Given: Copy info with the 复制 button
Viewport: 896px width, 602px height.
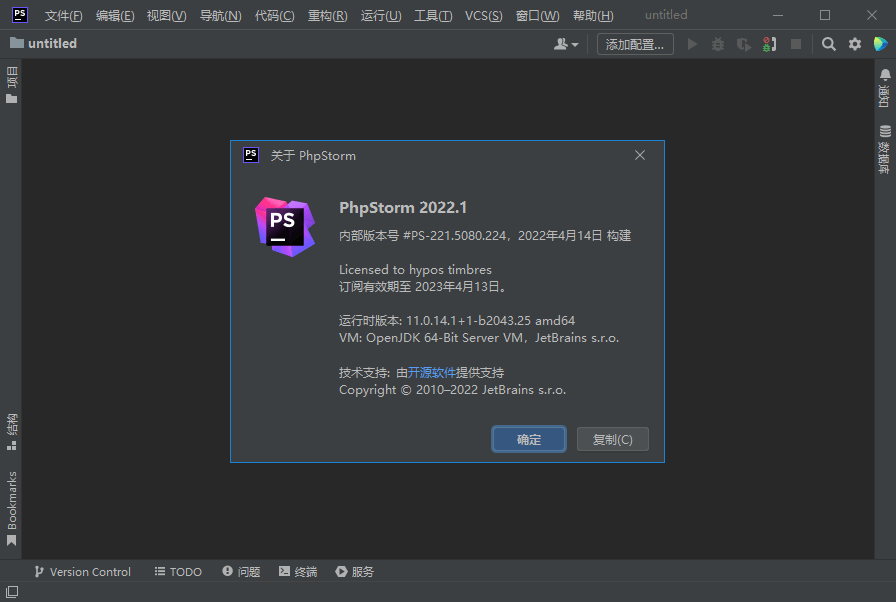Looking at the screenshot, I should (x=612, y=439).
